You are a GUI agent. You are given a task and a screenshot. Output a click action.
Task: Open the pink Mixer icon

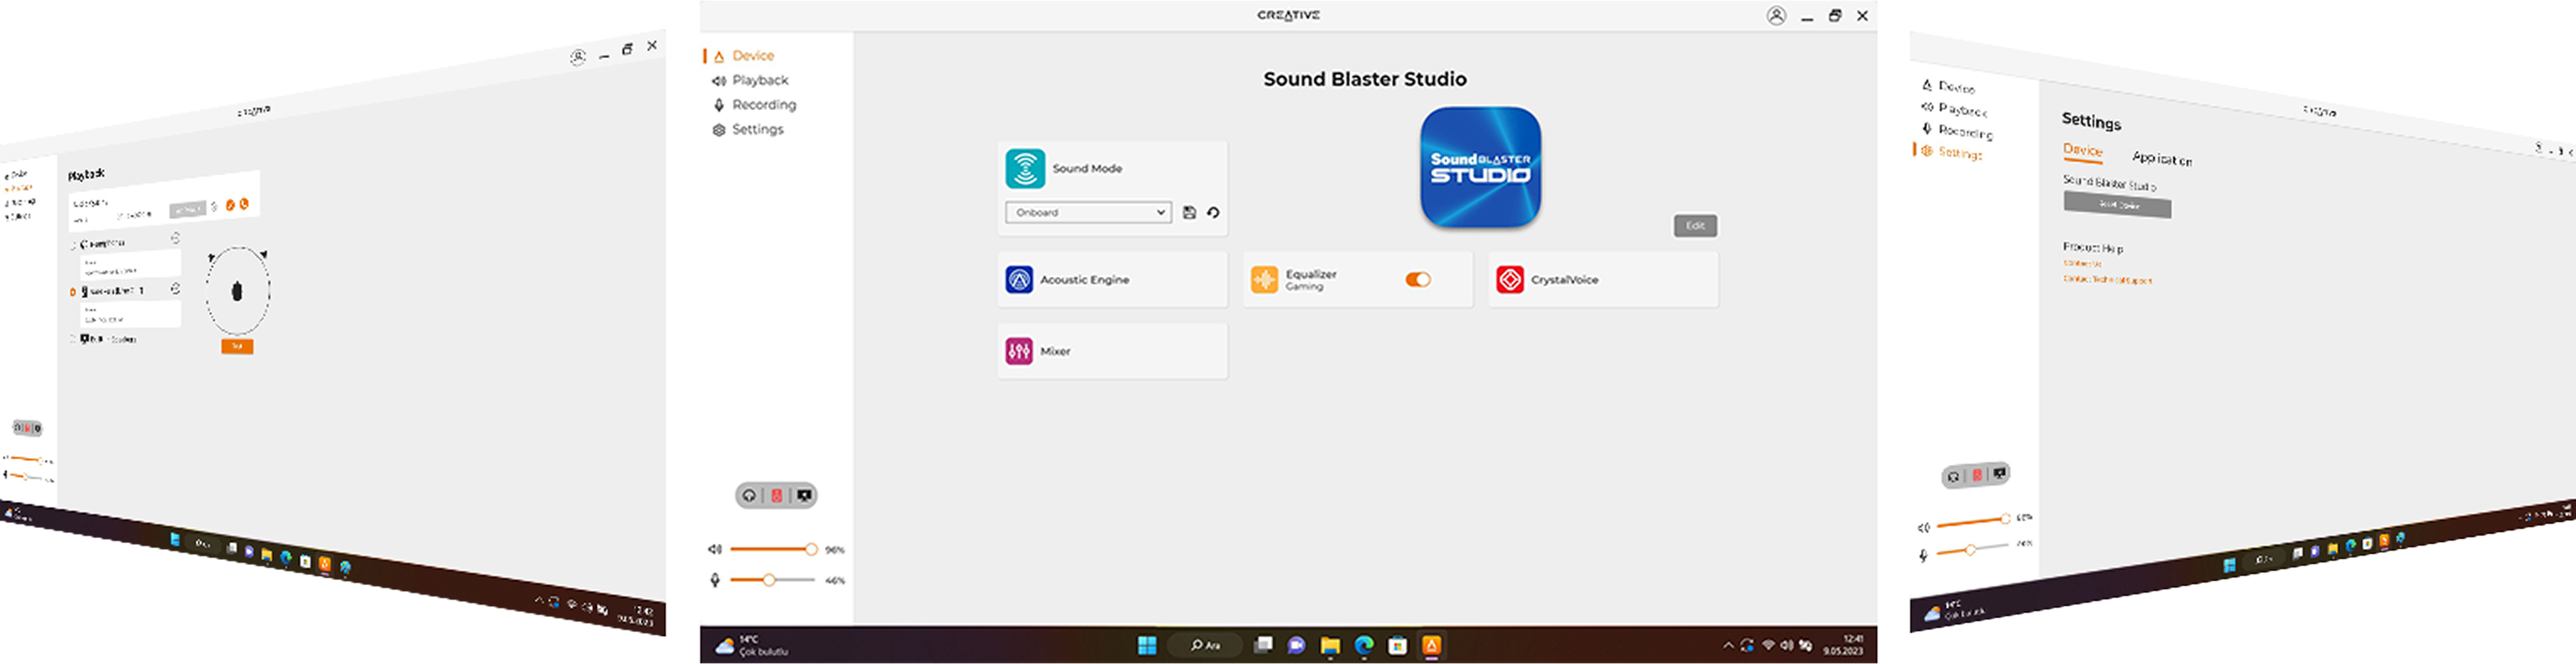pyautogui.click(x=1018, y=351)
